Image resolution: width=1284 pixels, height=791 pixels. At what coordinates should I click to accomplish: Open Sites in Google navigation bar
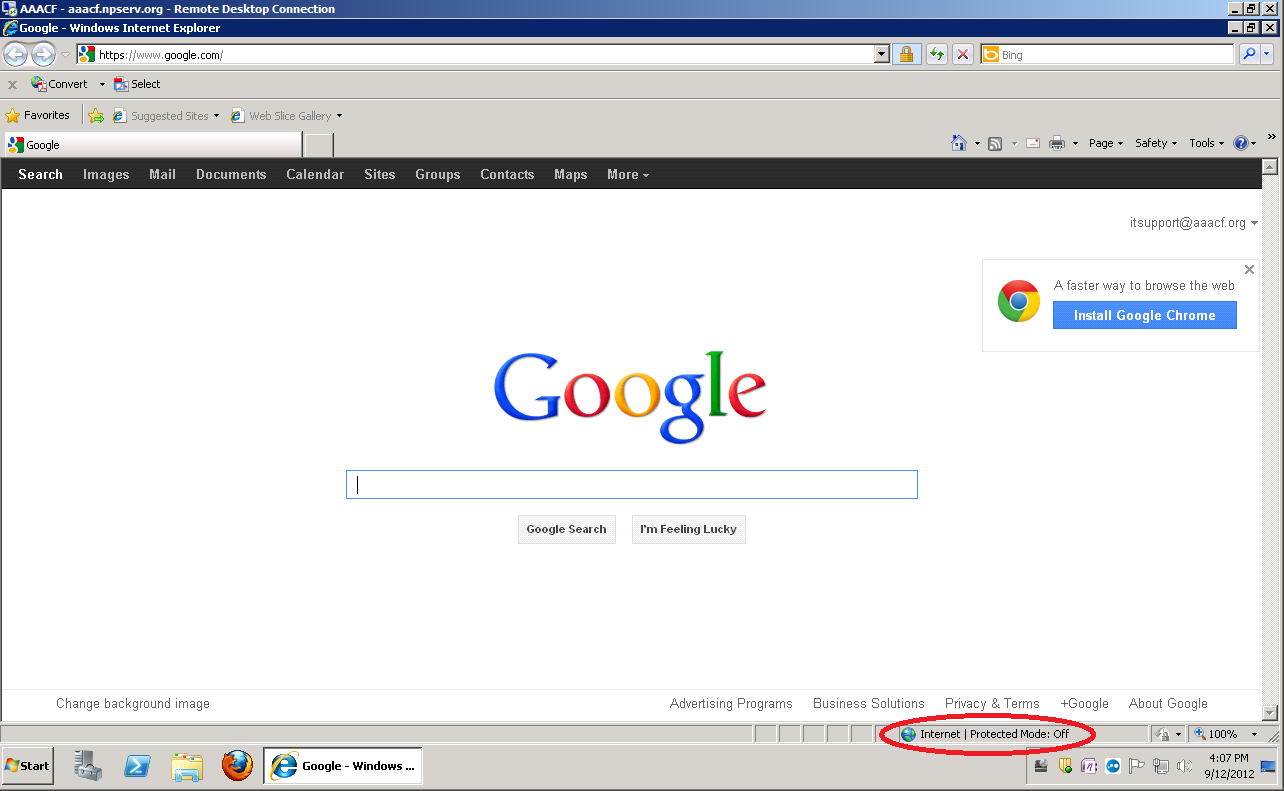380,174
